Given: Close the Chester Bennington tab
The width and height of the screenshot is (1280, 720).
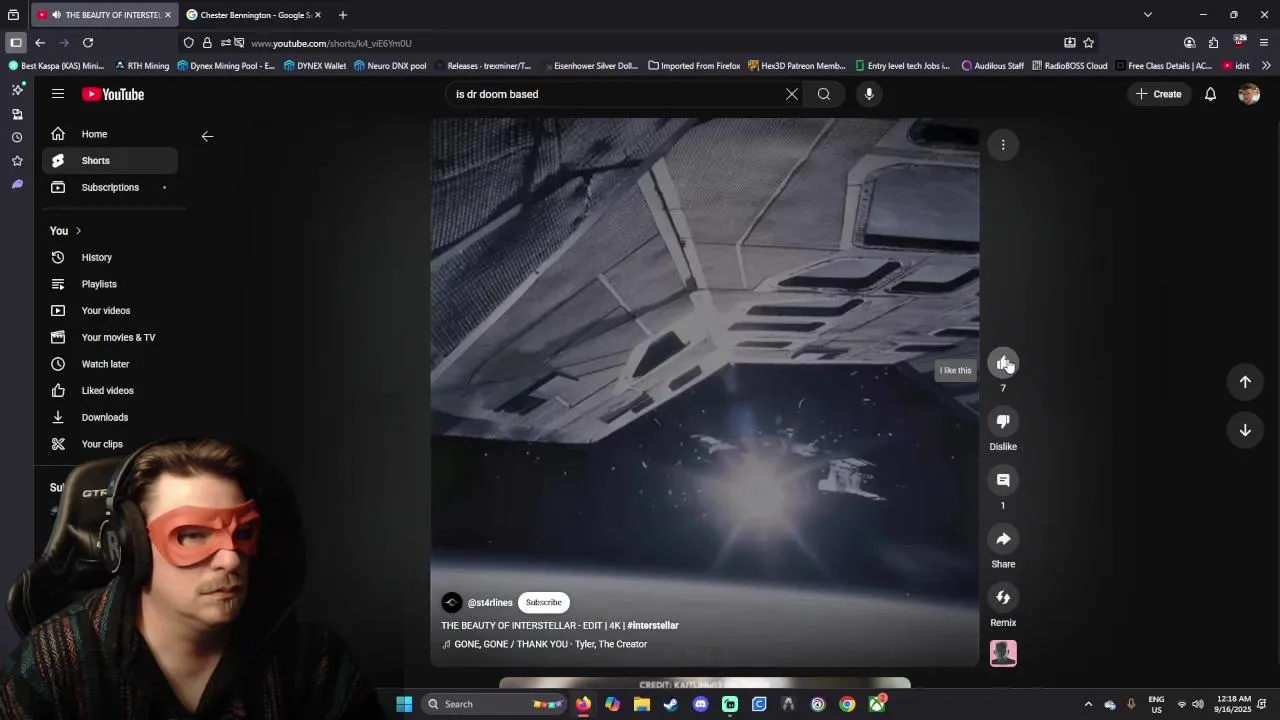Looking at the screenshot, I should [318, 15].
